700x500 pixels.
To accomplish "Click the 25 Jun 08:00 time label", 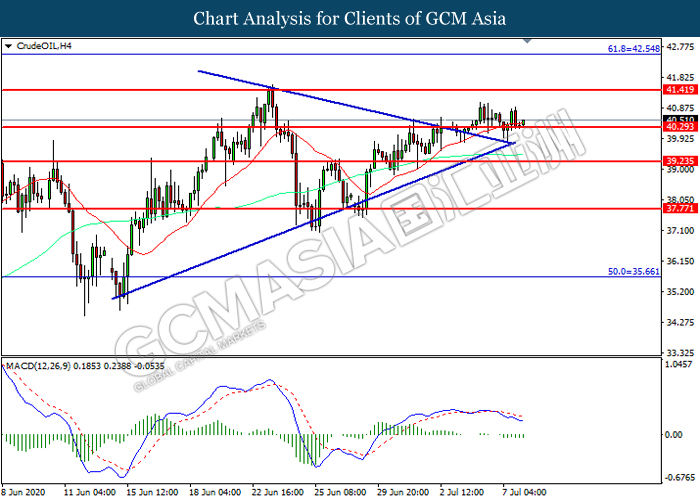I will click(341, 492).
